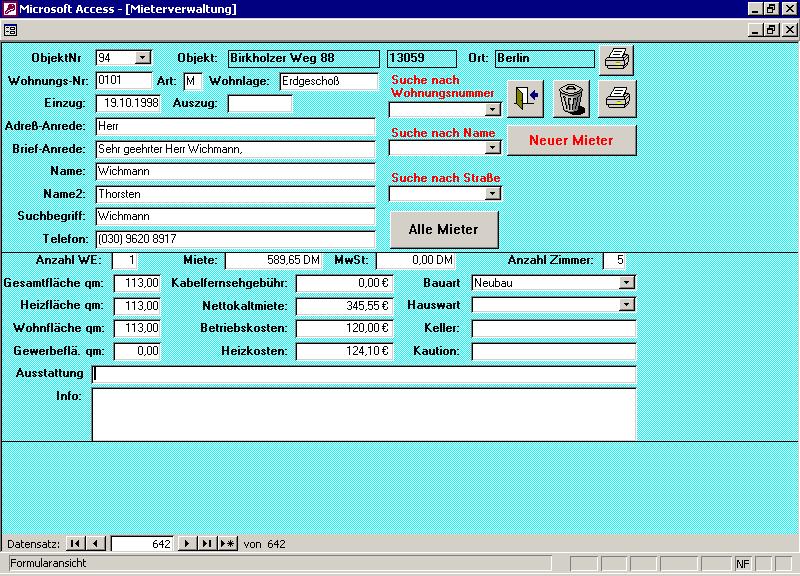Click the Adreß-Anrede field with Herr
This screenshot has width=800, height=576.
tap(235, 126)
